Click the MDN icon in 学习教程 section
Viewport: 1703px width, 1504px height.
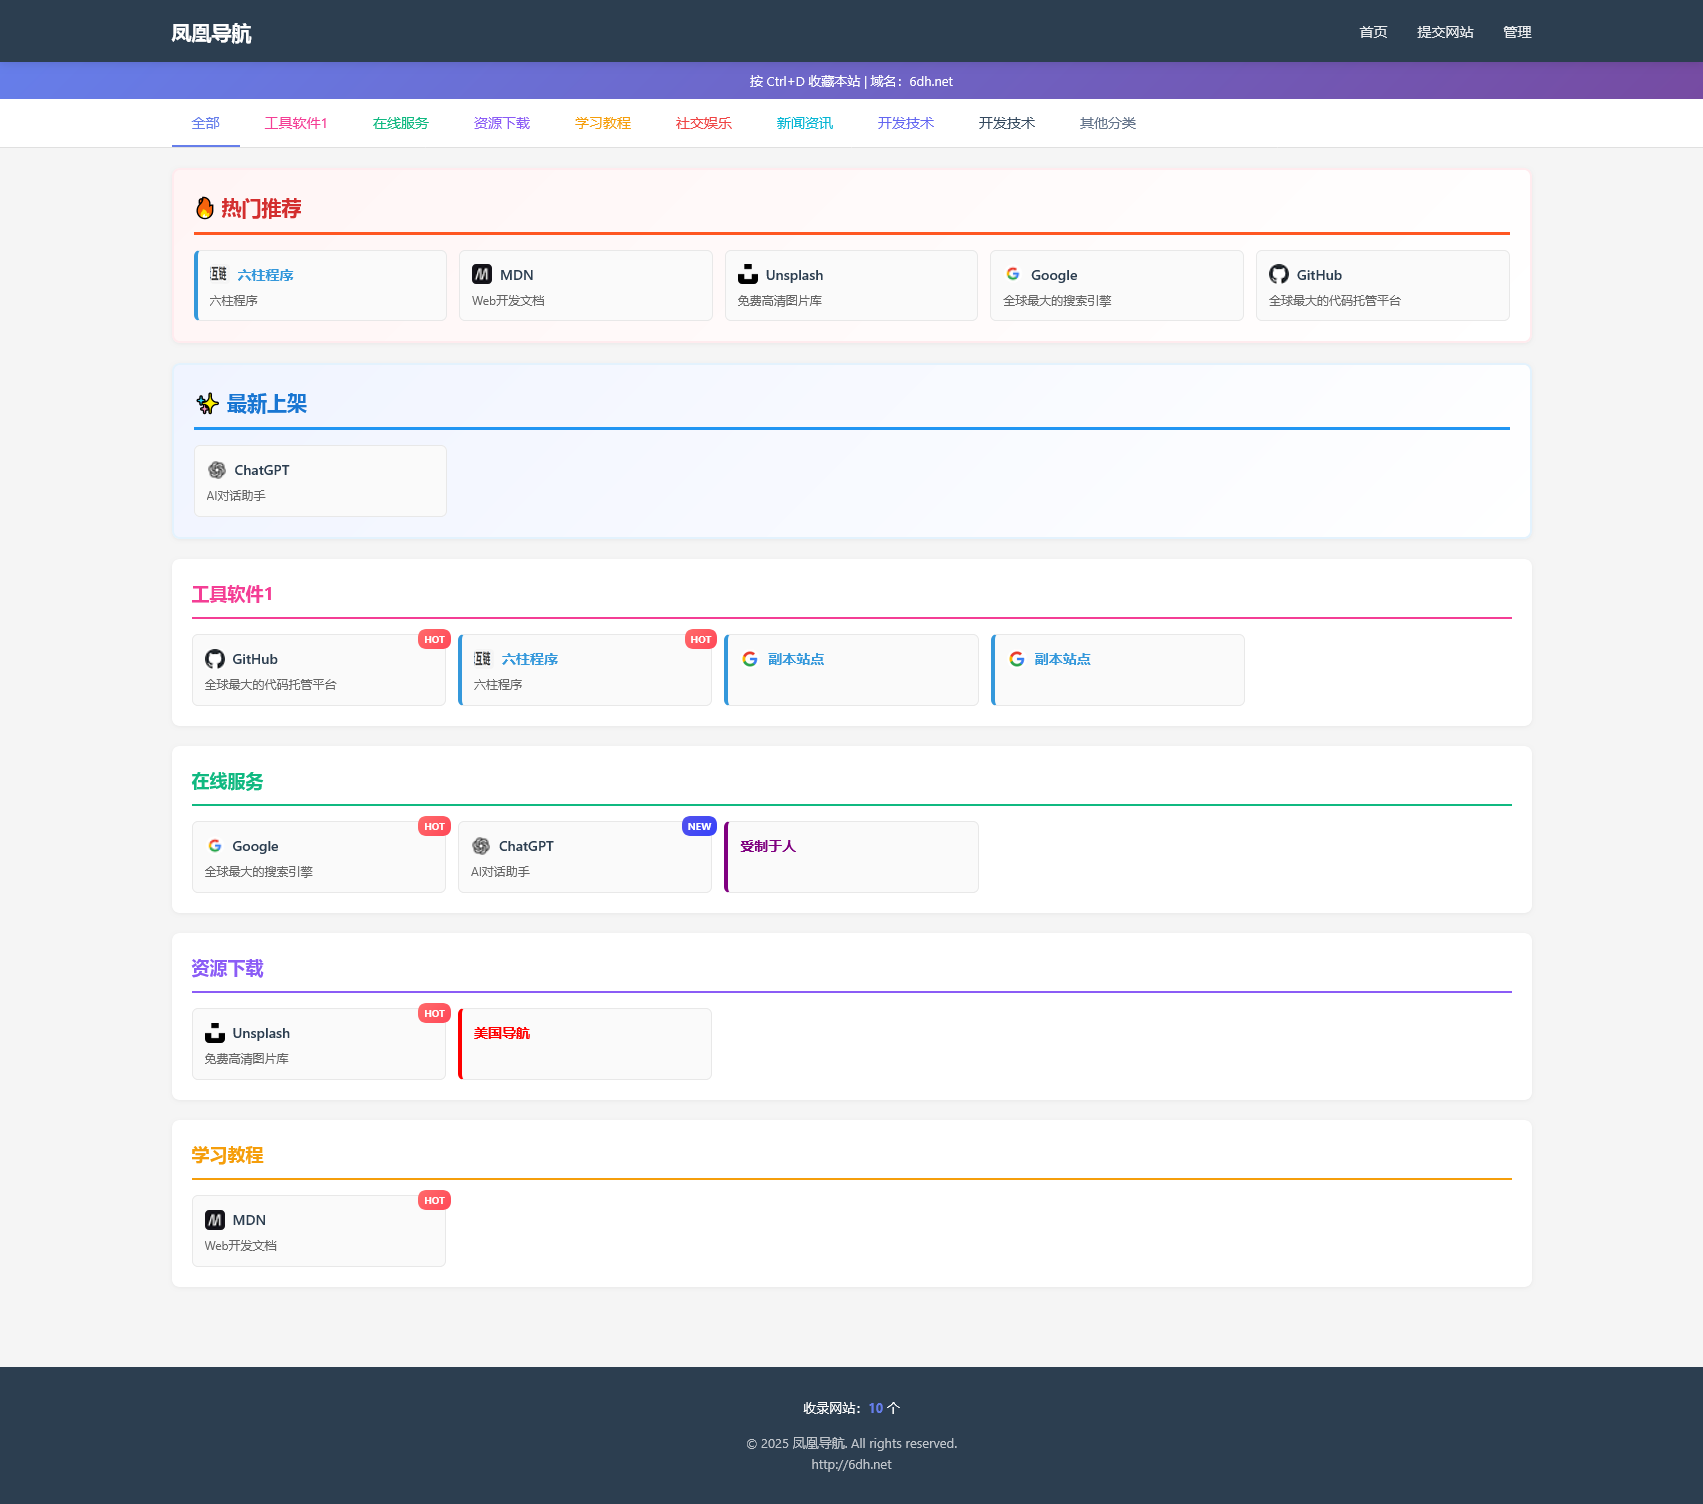tap(215, 1220)
